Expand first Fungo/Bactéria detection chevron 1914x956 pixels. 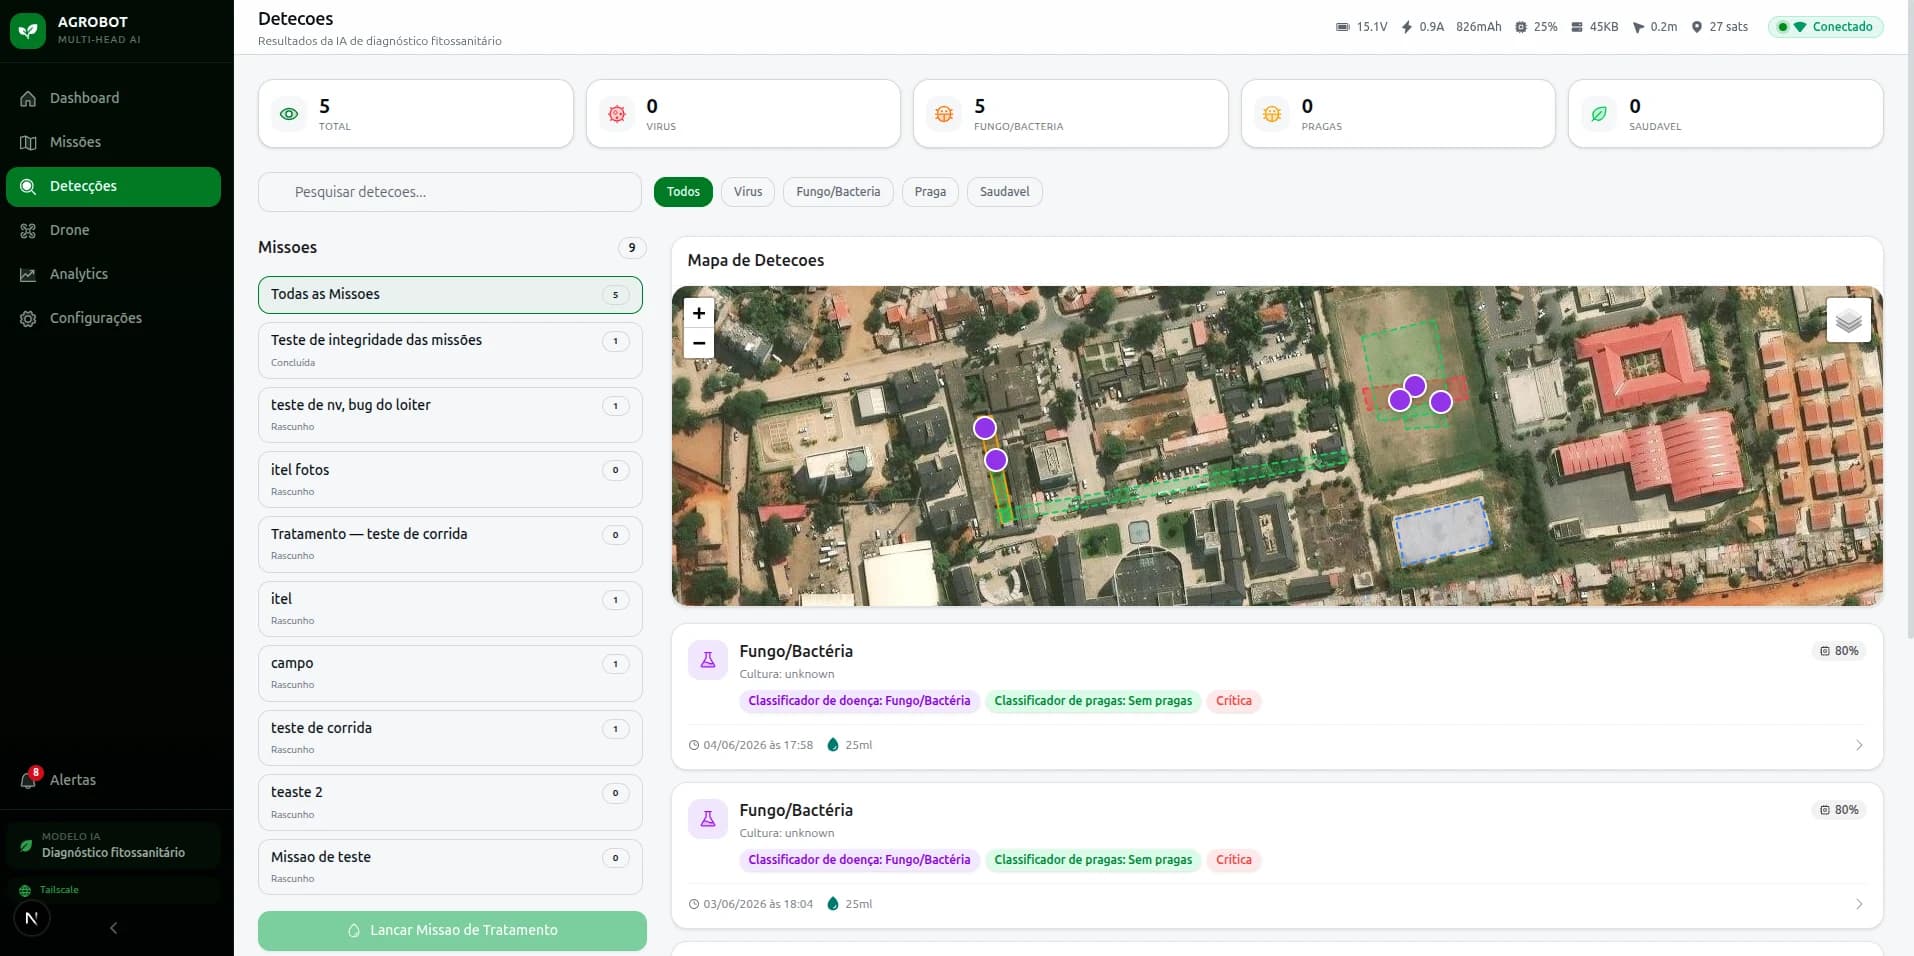click(x=1859, y=745)
